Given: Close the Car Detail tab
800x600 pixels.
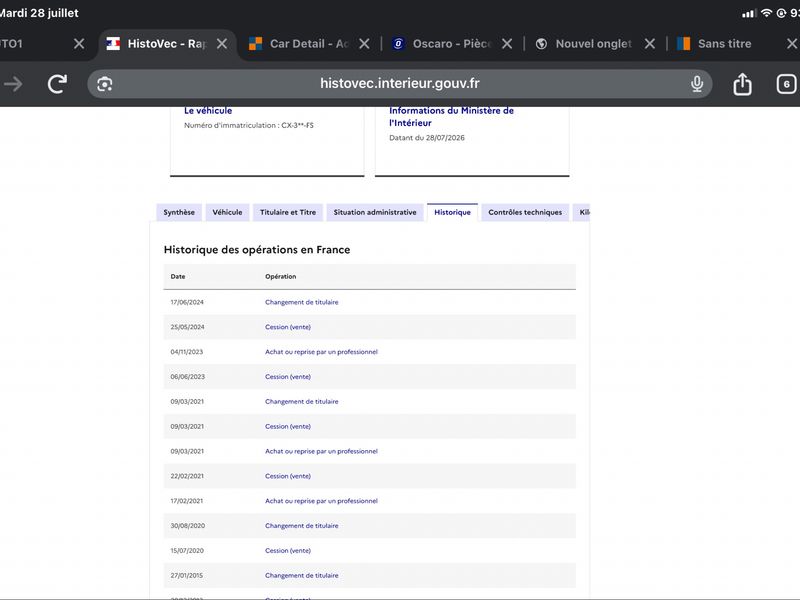Looking at the screenshot, I should (x=364, y=44).
